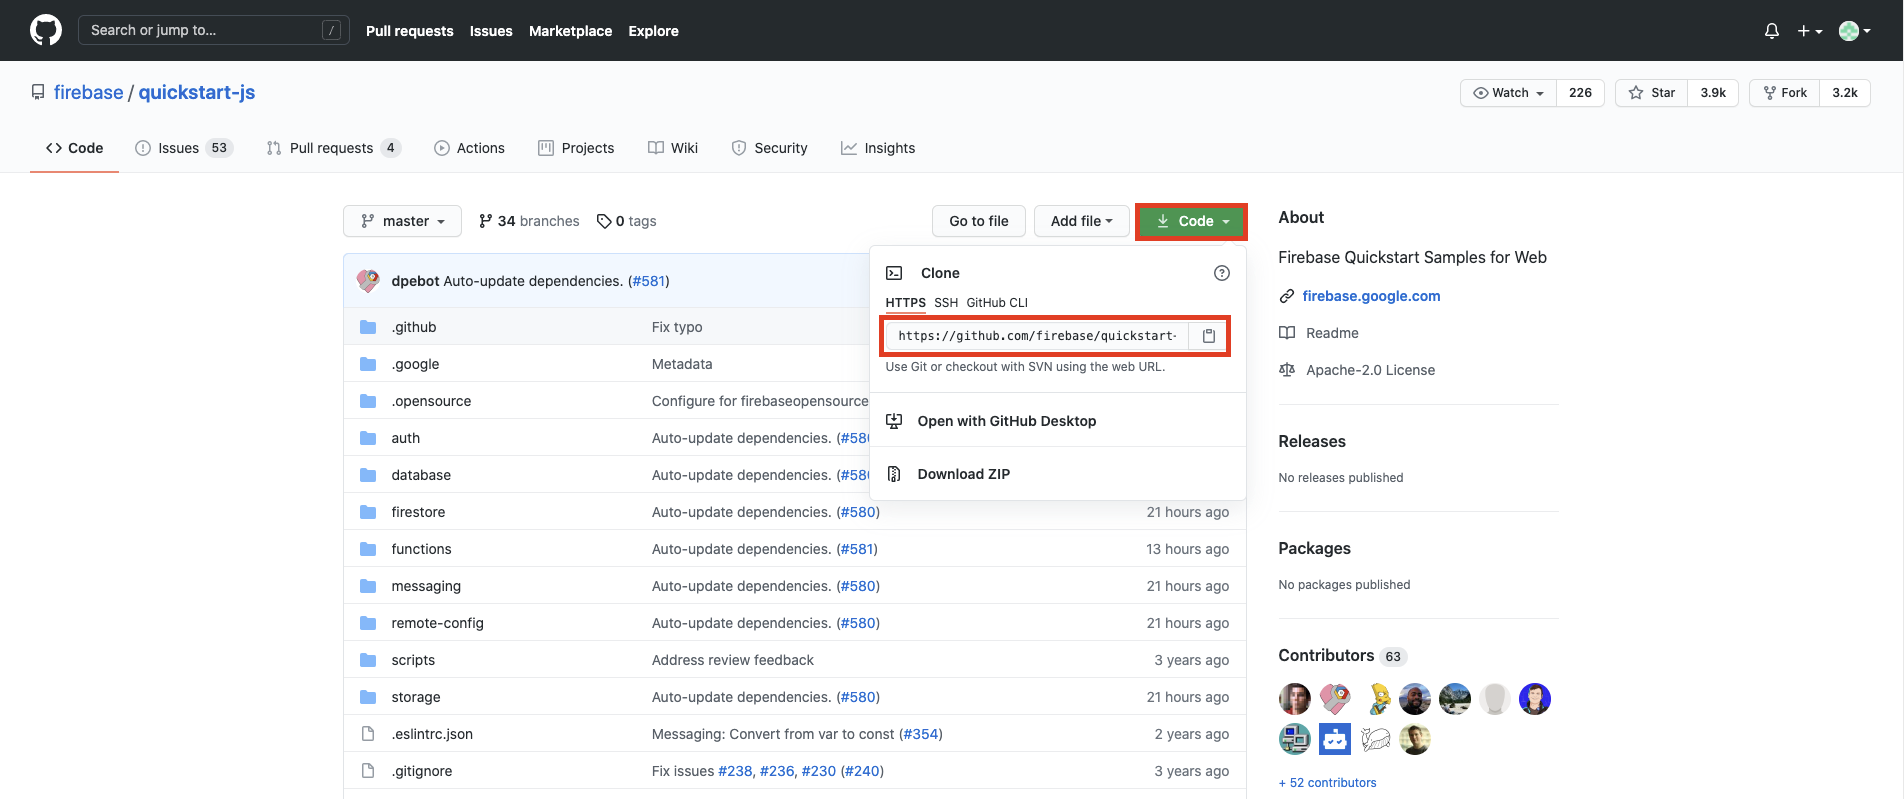Click the terminal icon beside Clone
The image size is (1904, 799).
pos(895,273)
